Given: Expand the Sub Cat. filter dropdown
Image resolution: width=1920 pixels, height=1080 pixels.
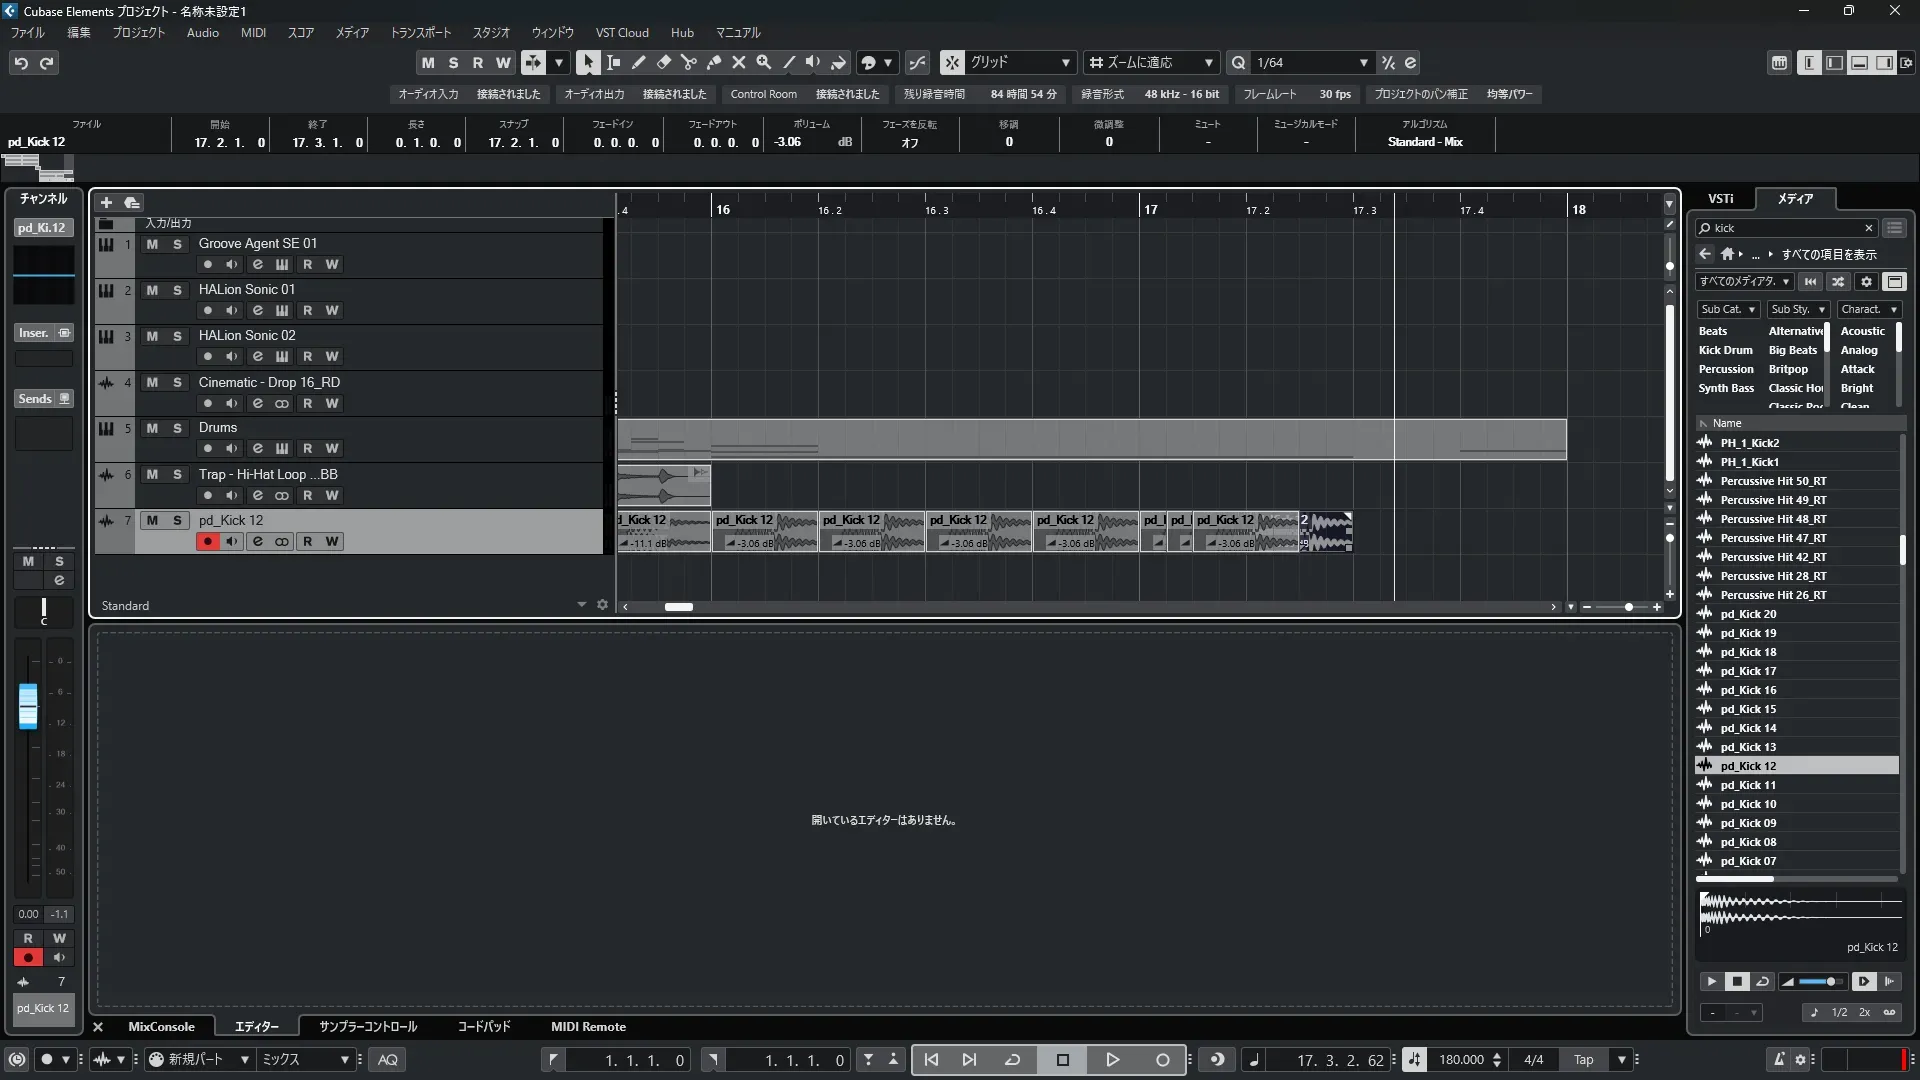Looking at the screenshot, I should 1728,310.
